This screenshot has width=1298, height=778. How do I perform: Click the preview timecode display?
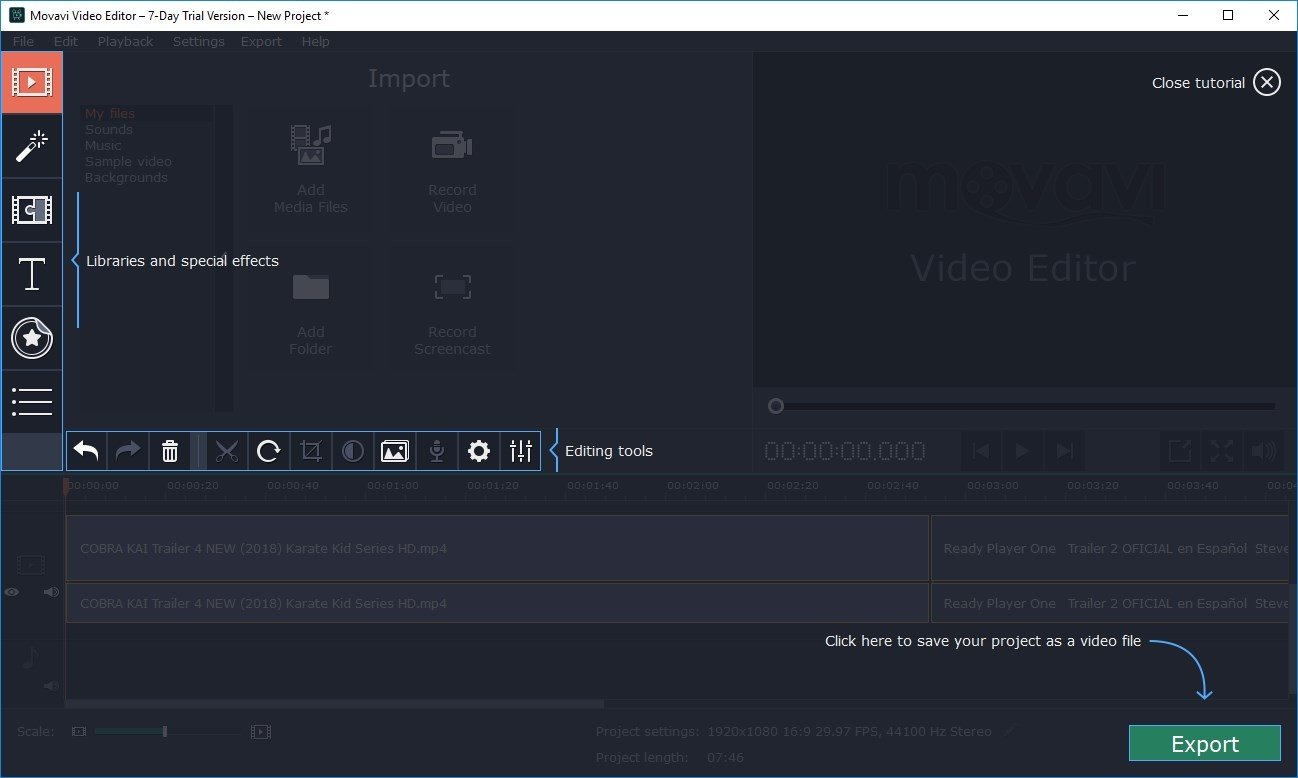(x=845, y=451)
